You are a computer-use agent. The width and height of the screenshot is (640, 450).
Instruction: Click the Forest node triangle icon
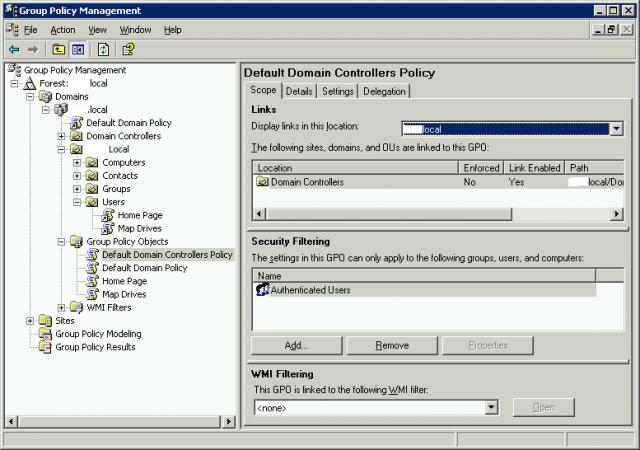pos(30,83)
